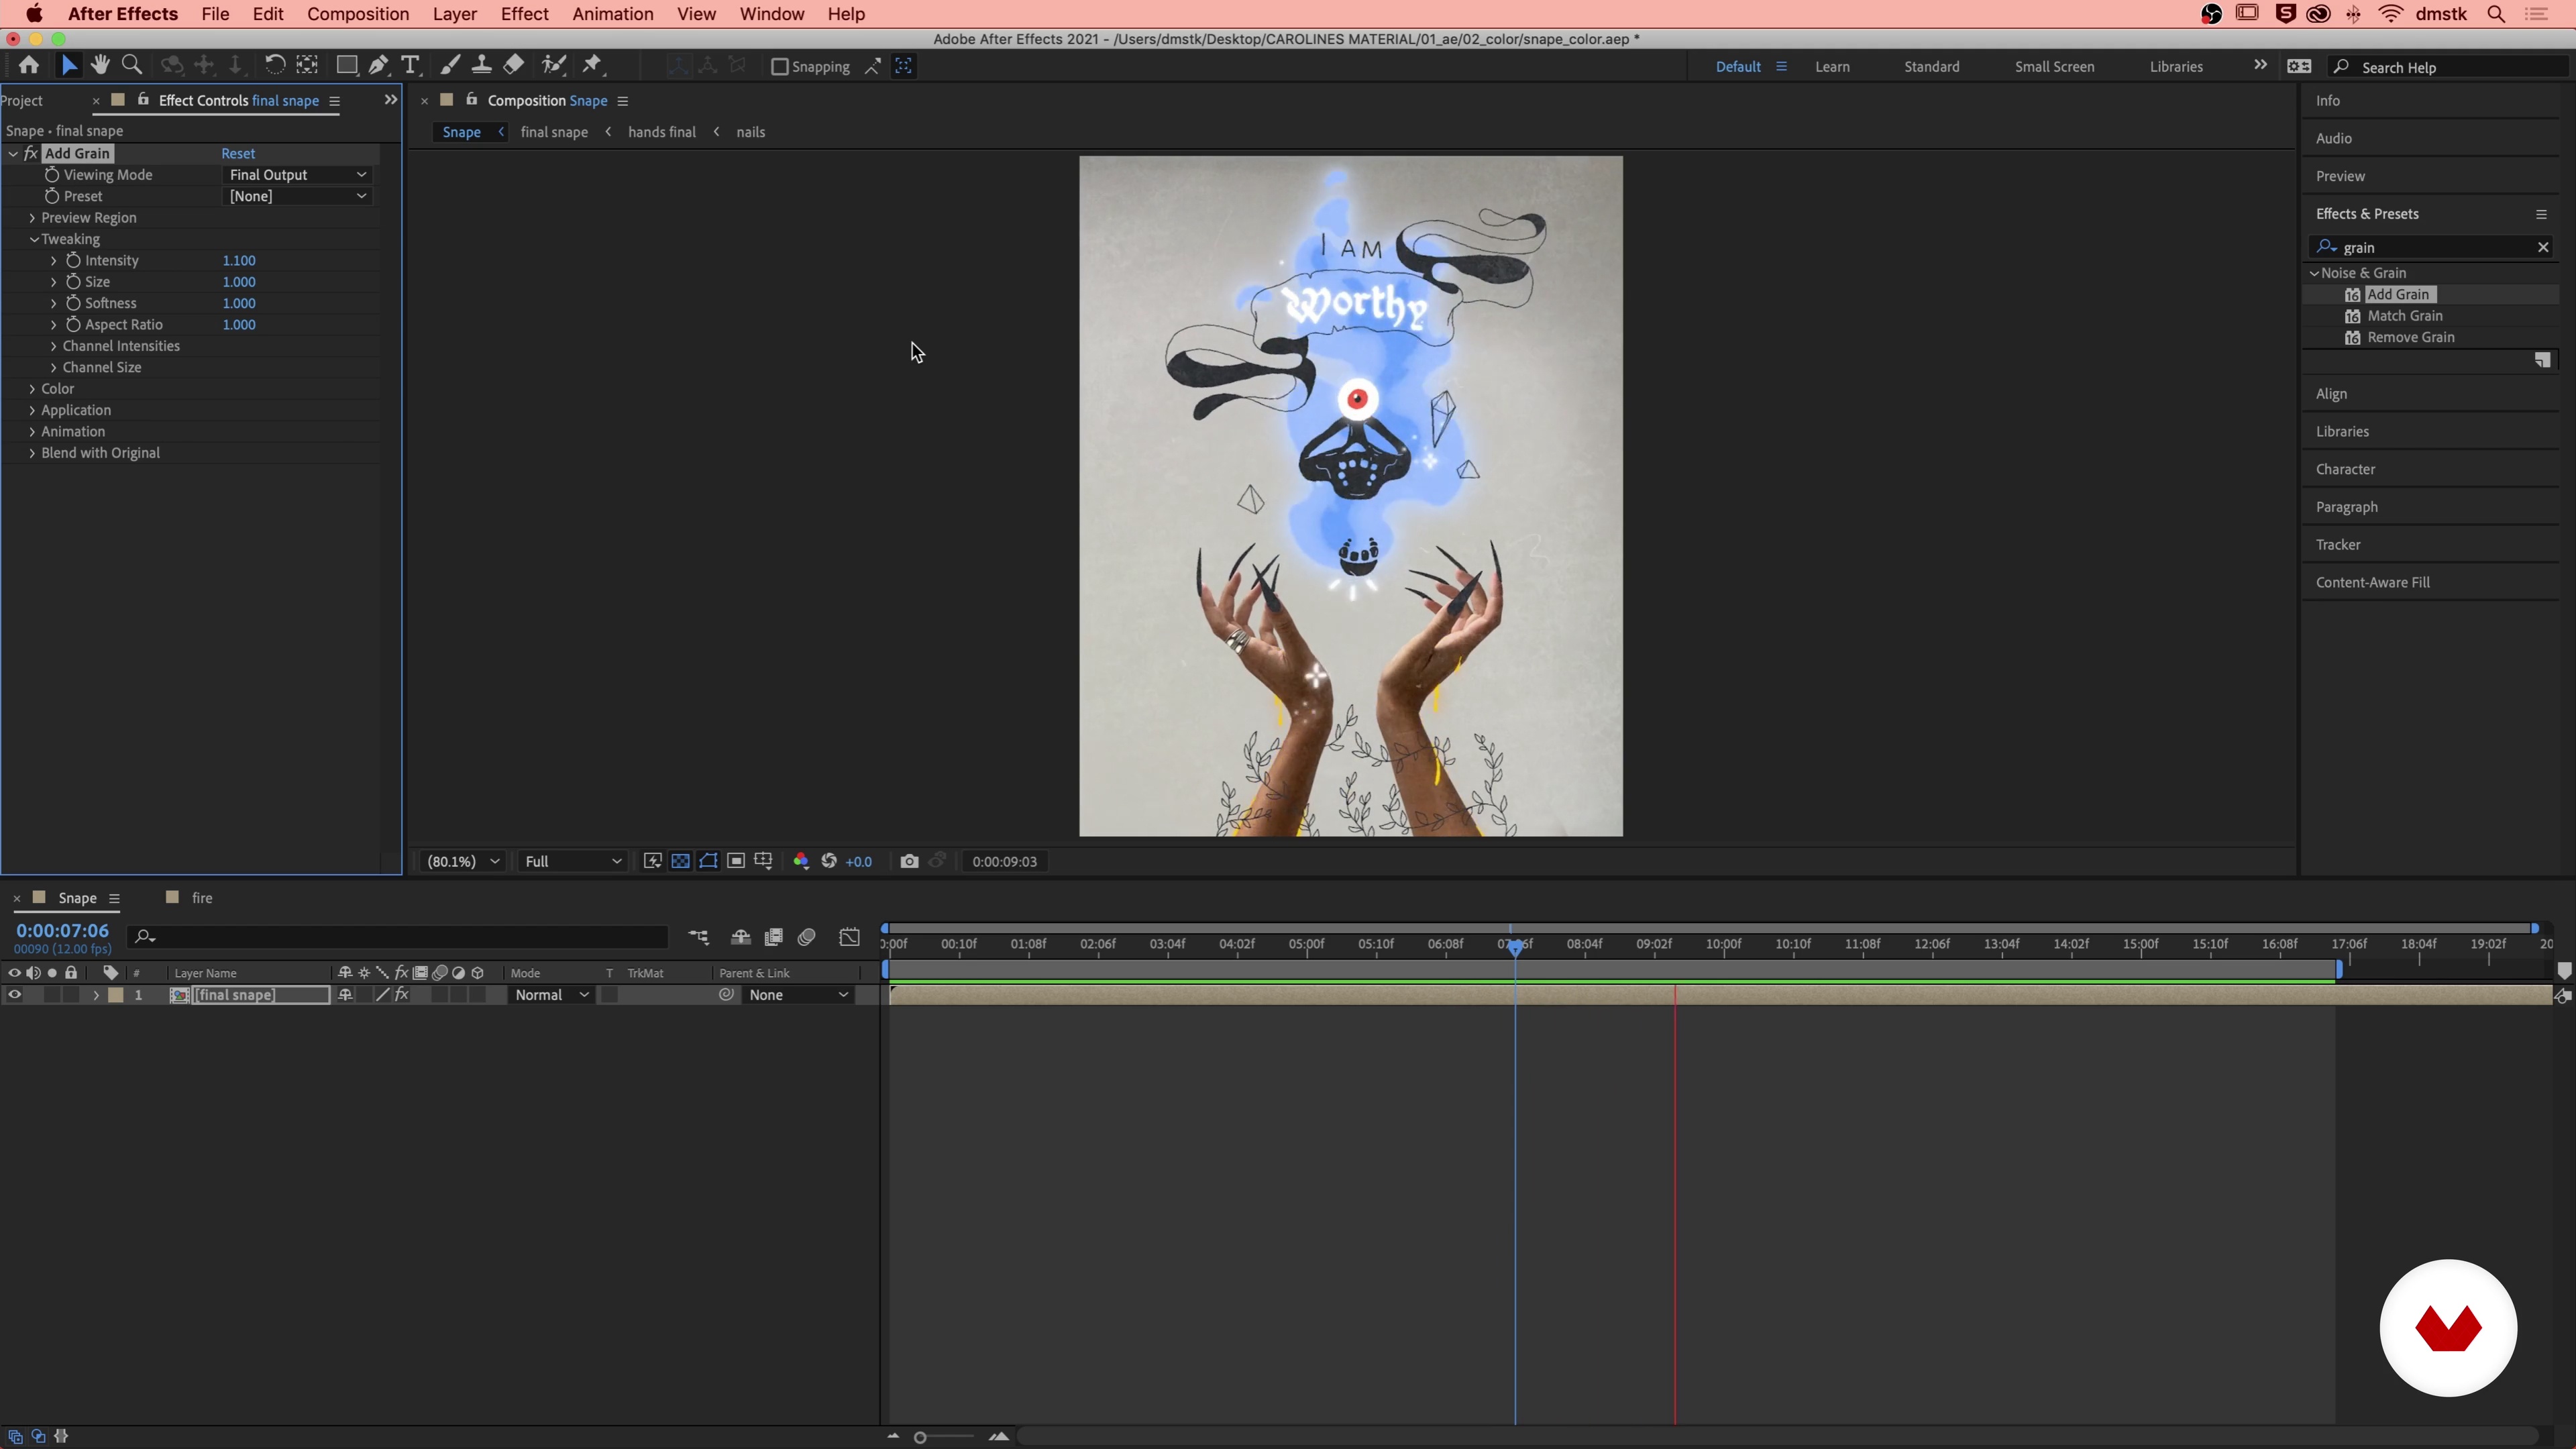
Task: Click the region of interest icon
Action: click(x=736, y=861)
